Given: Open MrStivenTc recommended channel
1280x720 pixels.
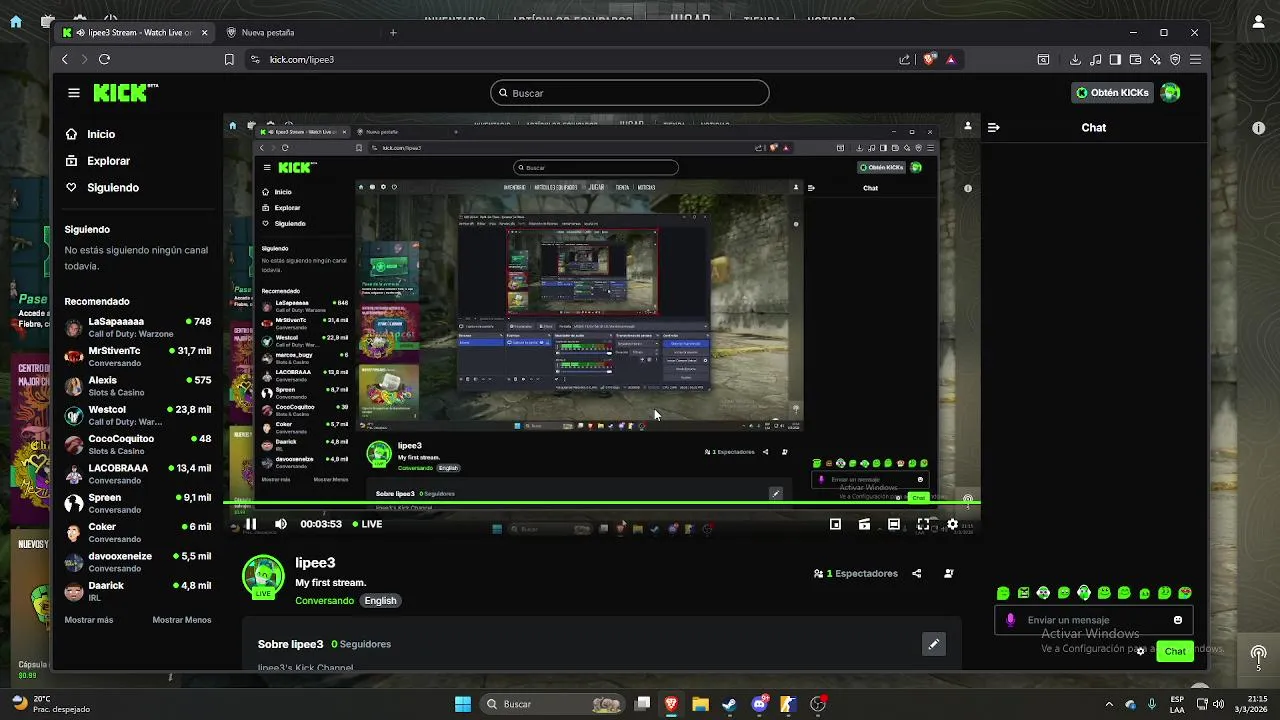Looking at the screenshot, I should 137,357.
